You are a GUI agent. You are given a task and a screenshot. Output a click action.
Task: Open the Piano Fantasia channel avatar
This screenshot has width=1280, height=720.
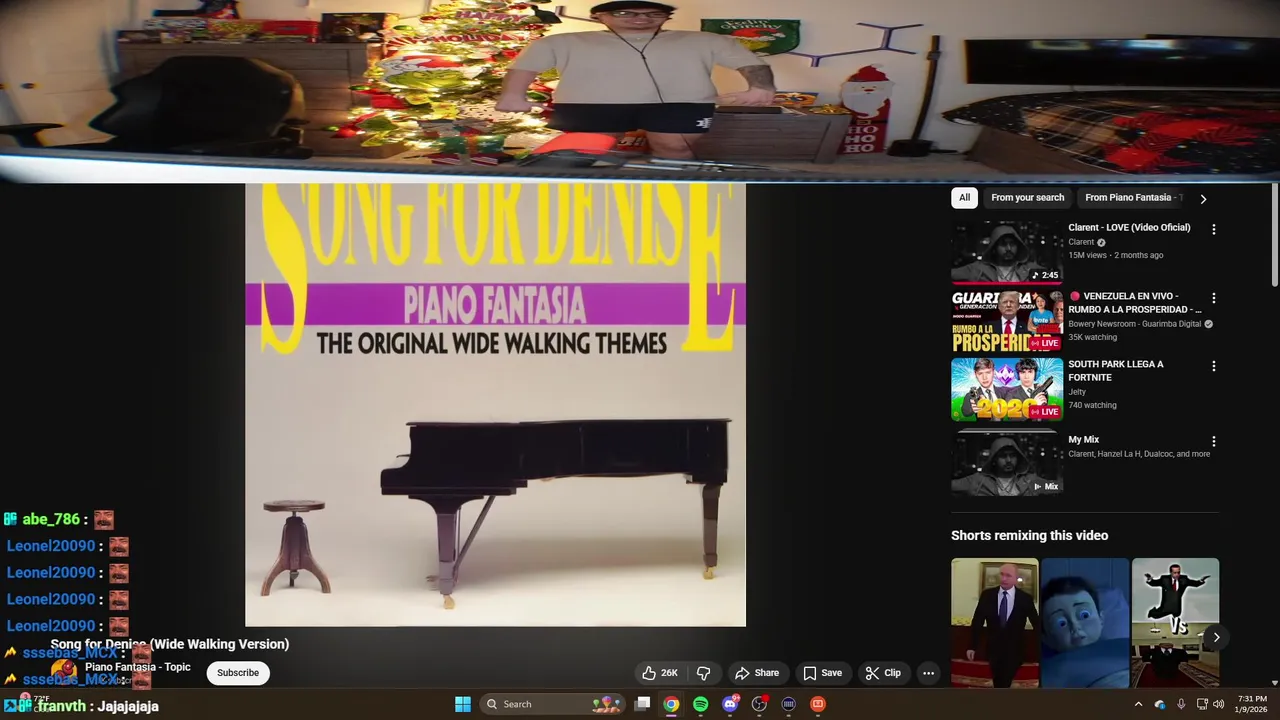(x=64, y=671)
